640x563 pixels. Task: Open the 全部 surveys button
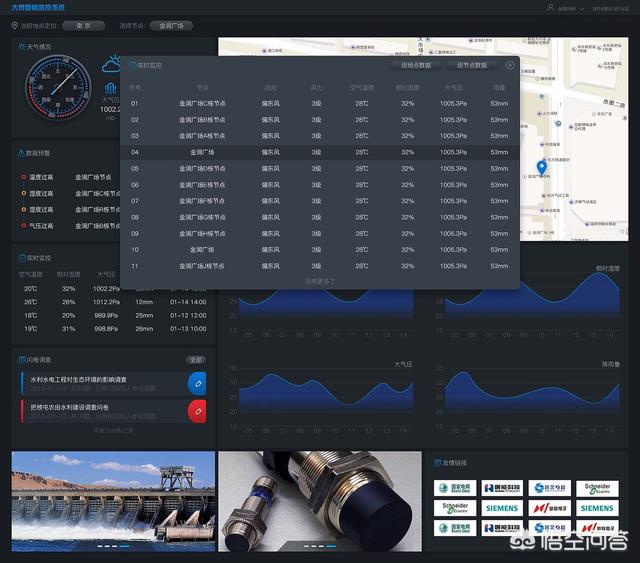pos(196,359)
